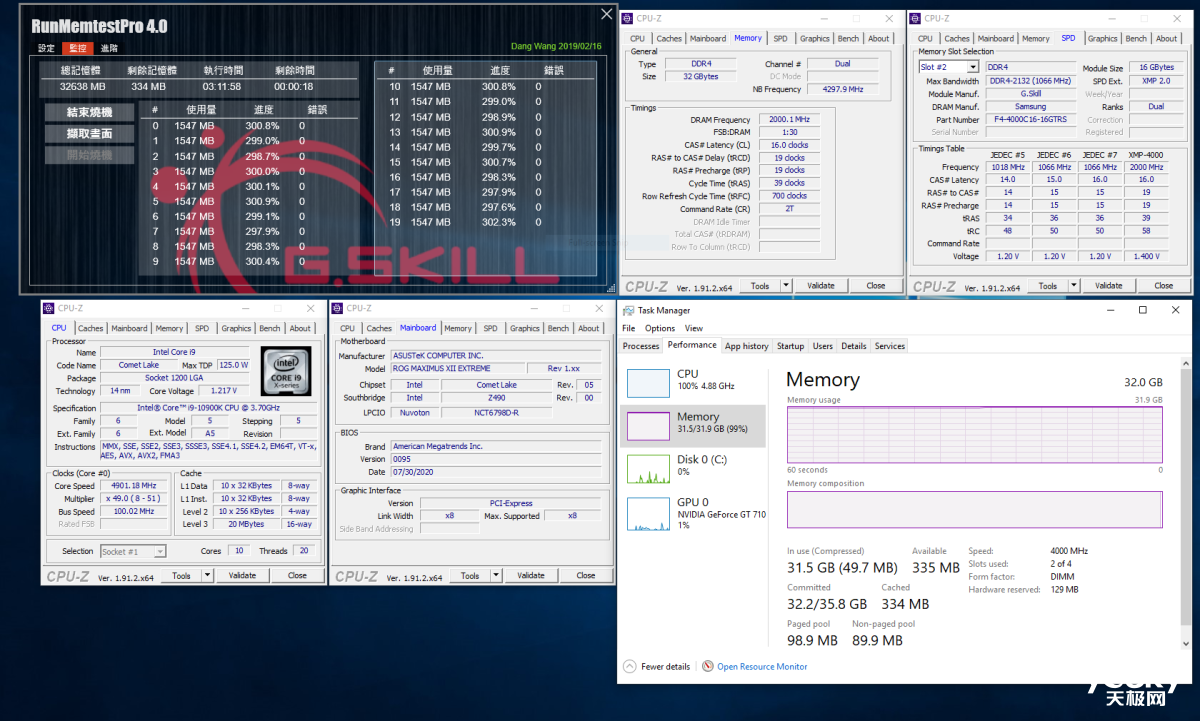This screenshot has width=1200, height=721.
Task: Click Close button in CPU-Z Memory window
Action: (x=876, y=285)
